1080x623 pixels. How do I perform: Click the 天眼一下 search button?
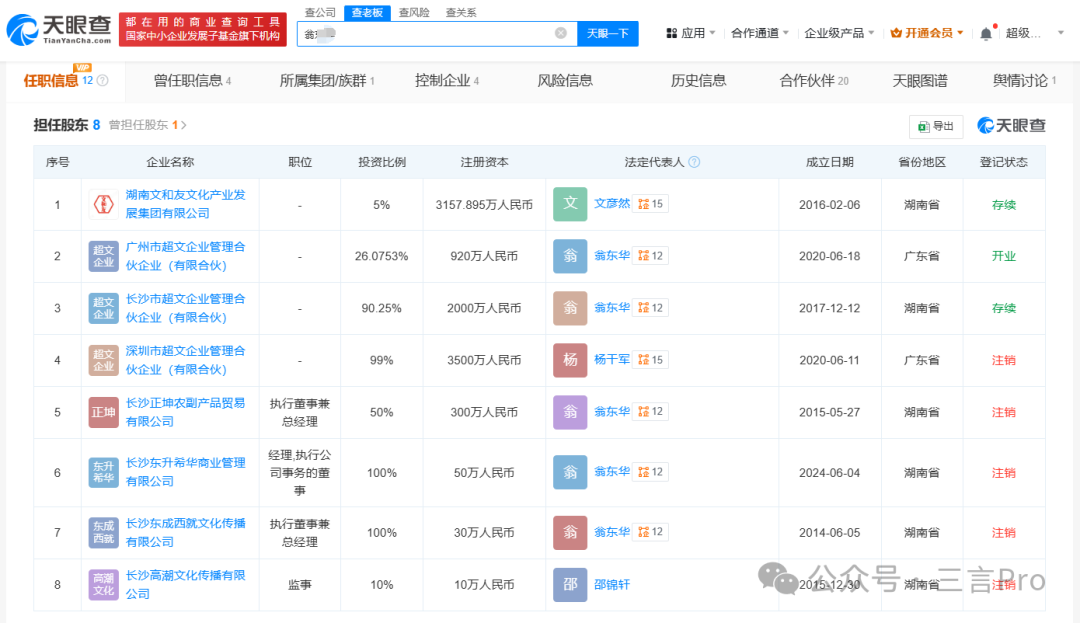(x=607, y=33)
